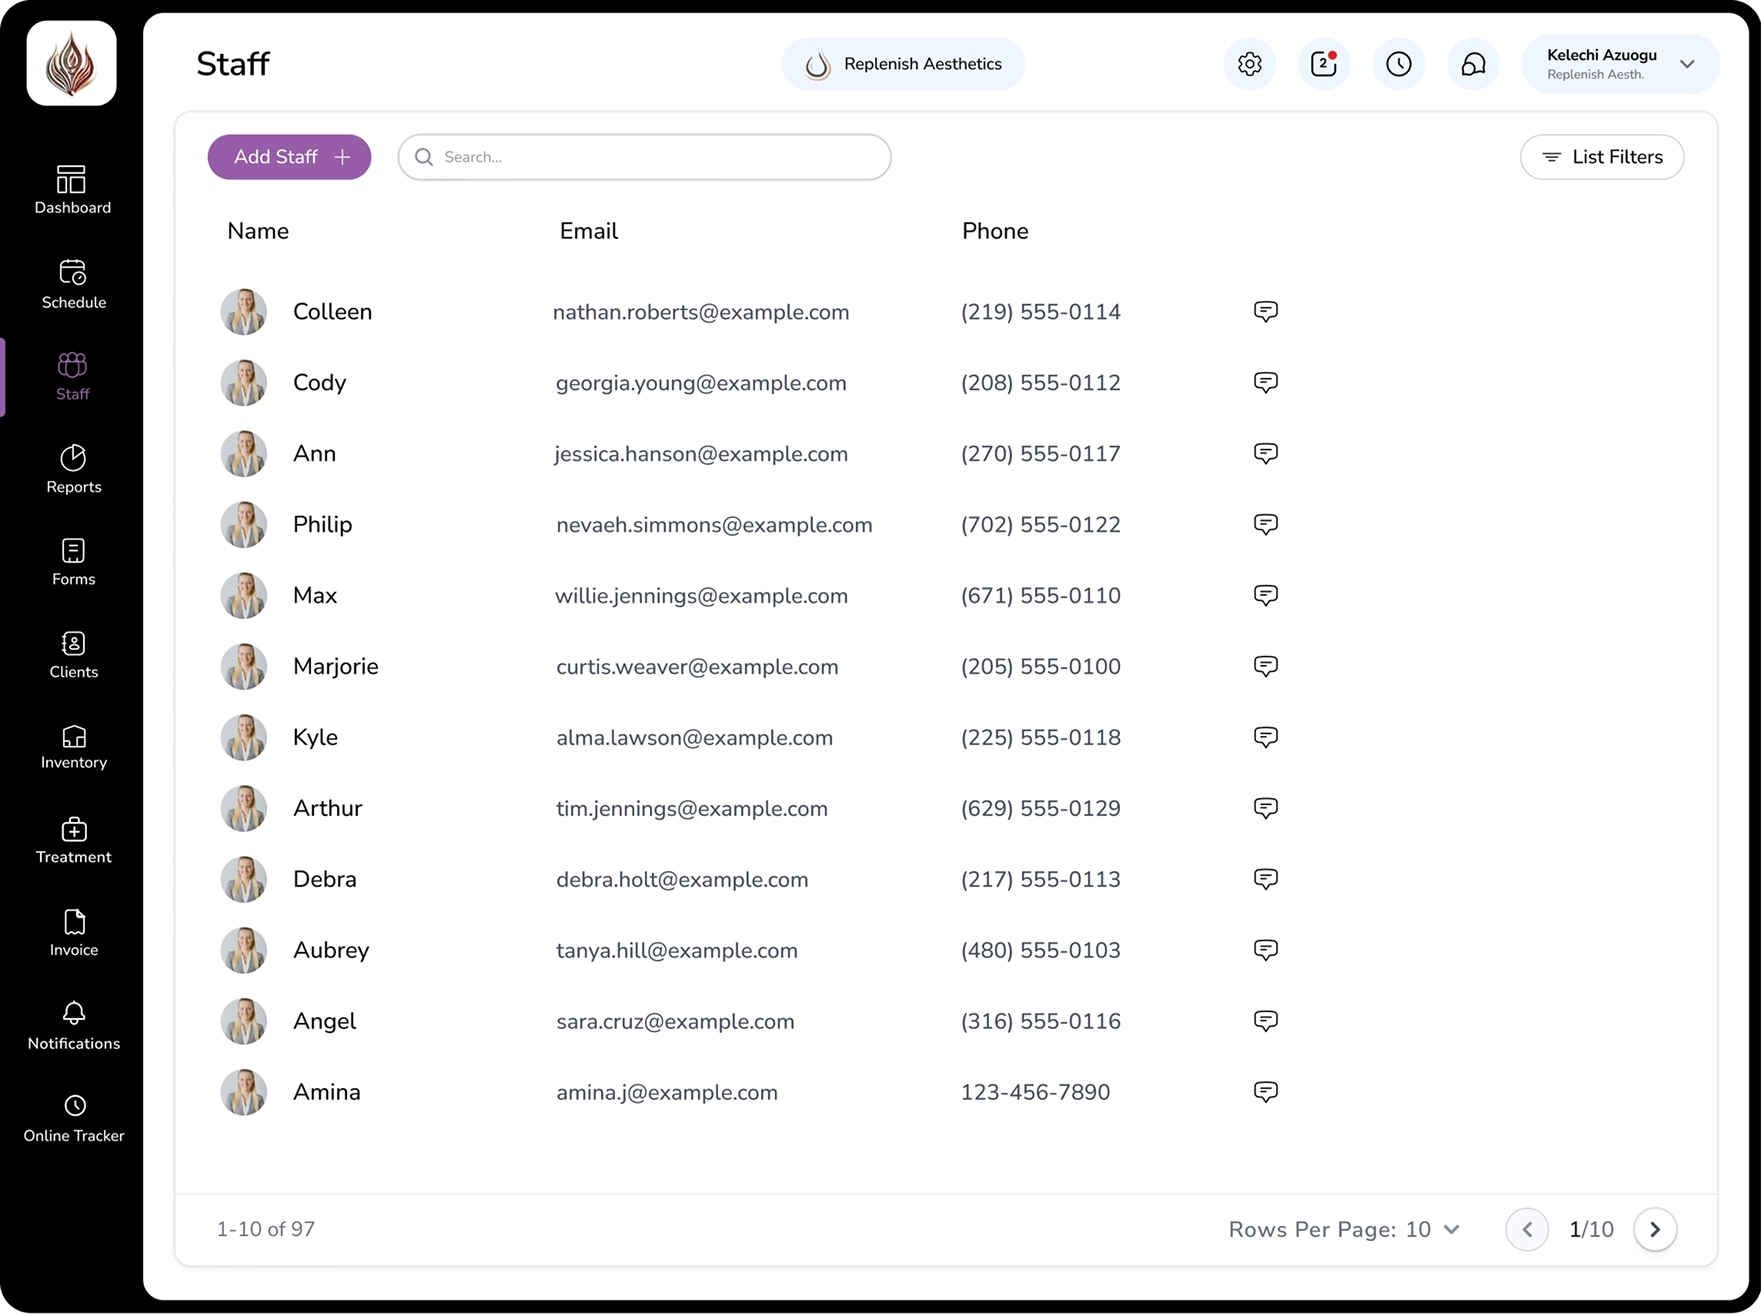This screenshot has height=1314, width=1761.
Task: Open chat icon in Ann's row
Action: tap(1265, 453)
